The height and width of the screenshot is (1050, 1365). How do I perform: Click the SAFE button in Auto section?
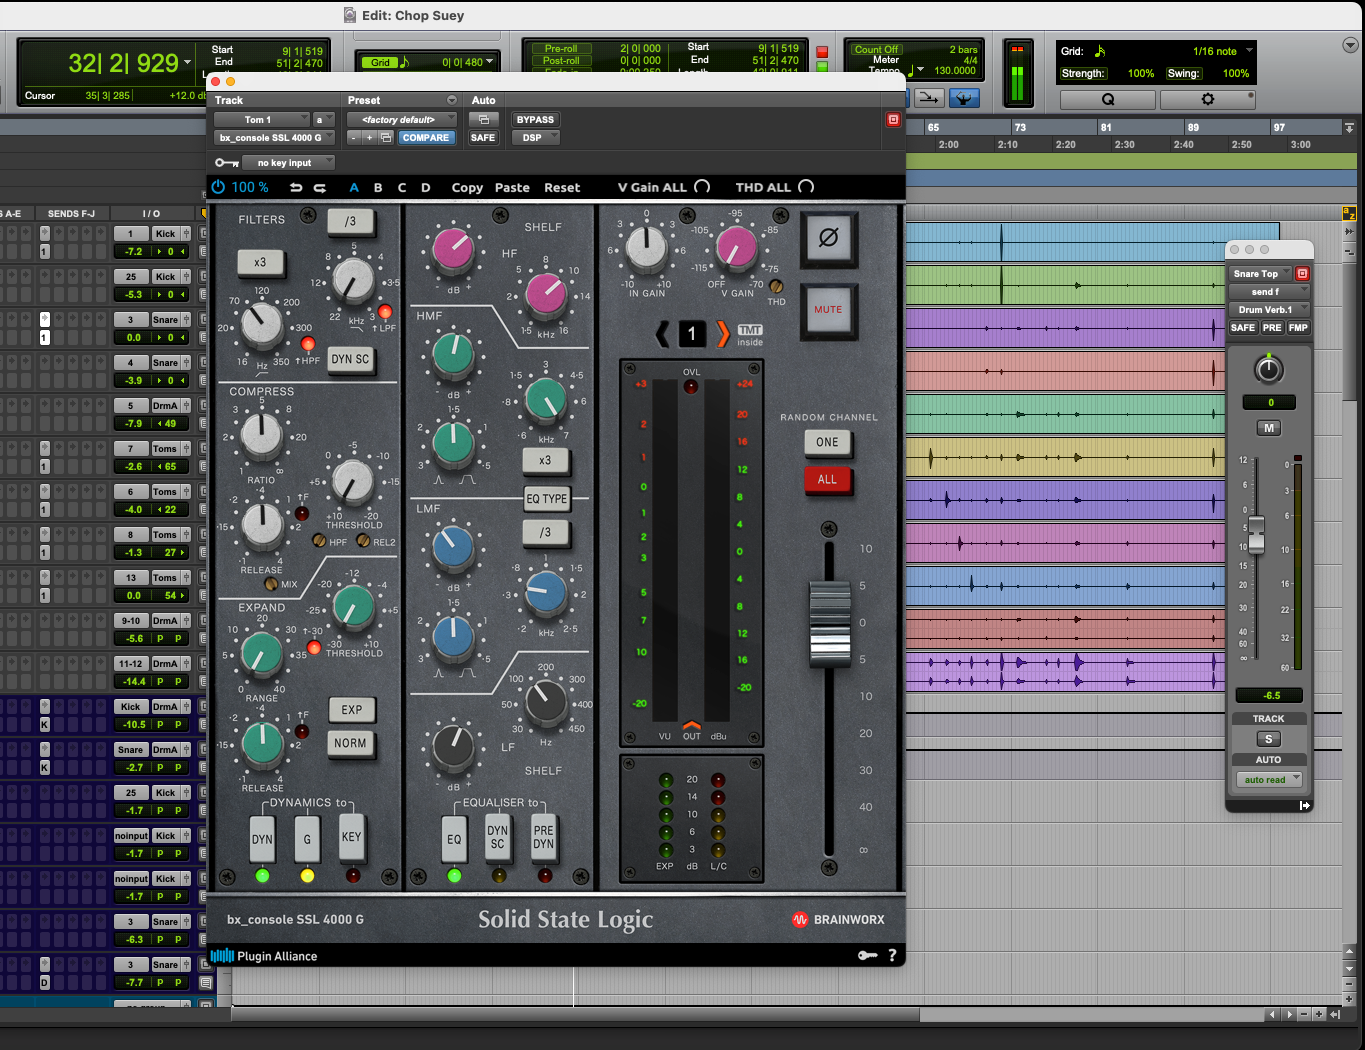(483, 138)
